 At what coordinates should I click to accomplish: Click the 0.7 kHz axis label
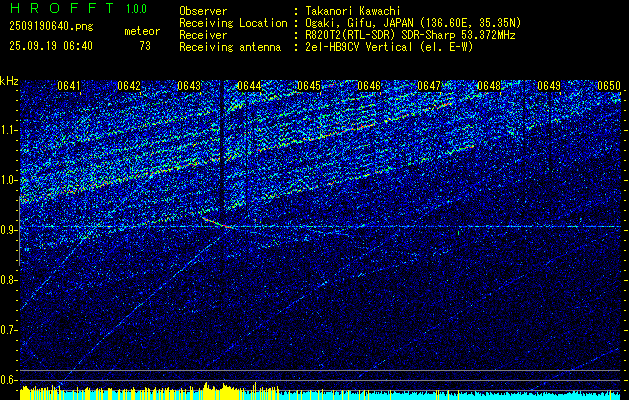pyautogui.click(x=8, y=330)
